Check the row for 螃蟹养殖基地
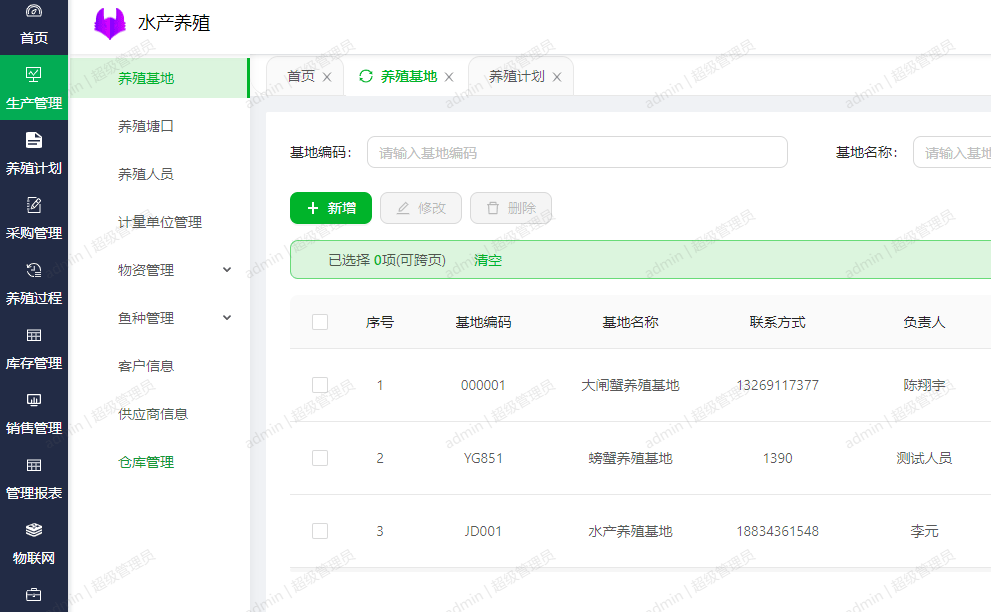This screenshot has height=612, width=991. coord(320,458)
